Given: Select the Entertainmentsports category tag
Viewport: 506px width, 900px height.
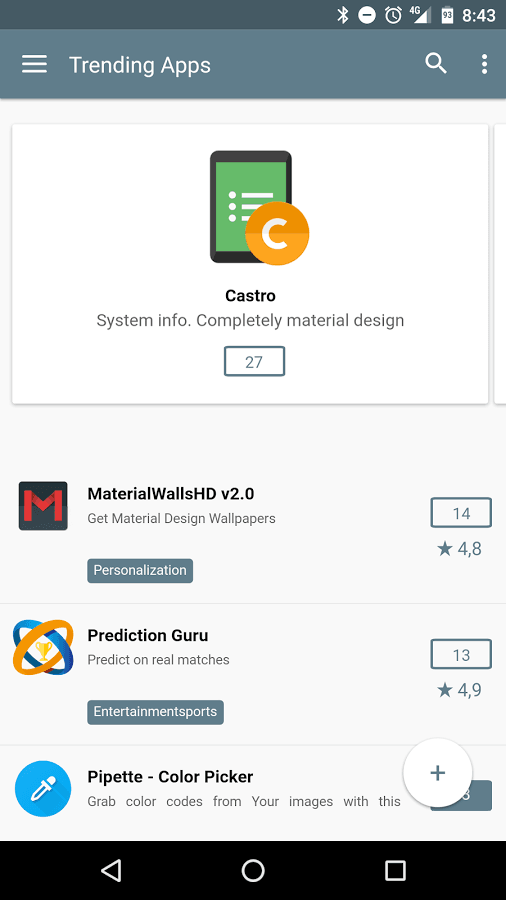Looking at the screenshot, I should tap(155, 712).
